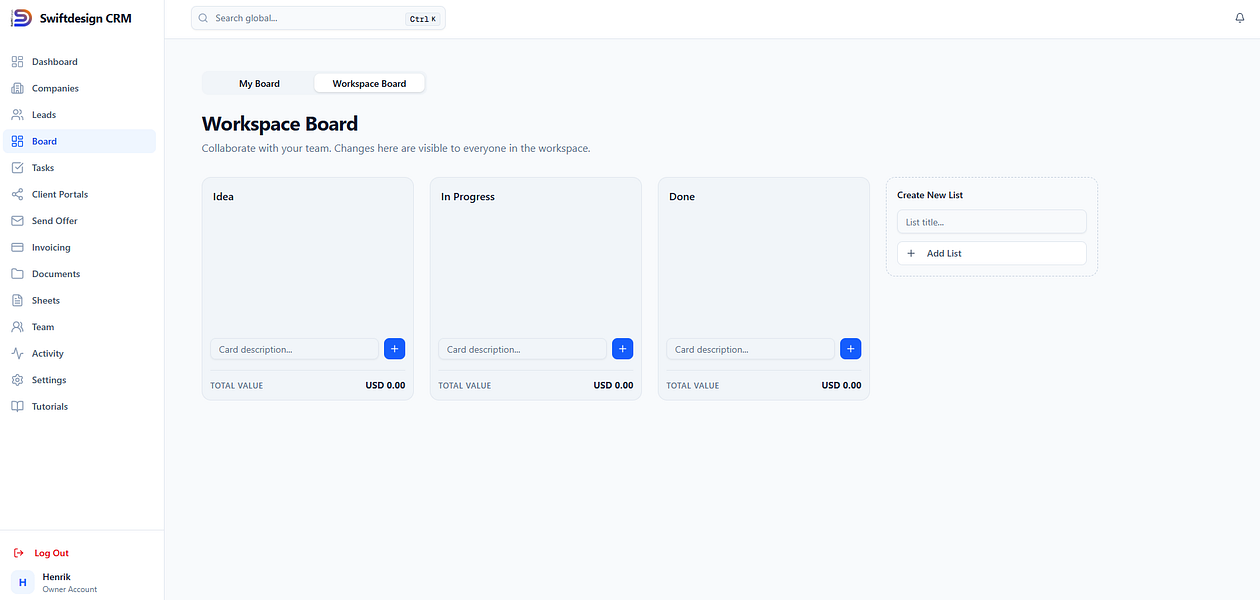
Task: Click the Client Portals share icon
Action: pyautogui.click(x=17, y=194)
